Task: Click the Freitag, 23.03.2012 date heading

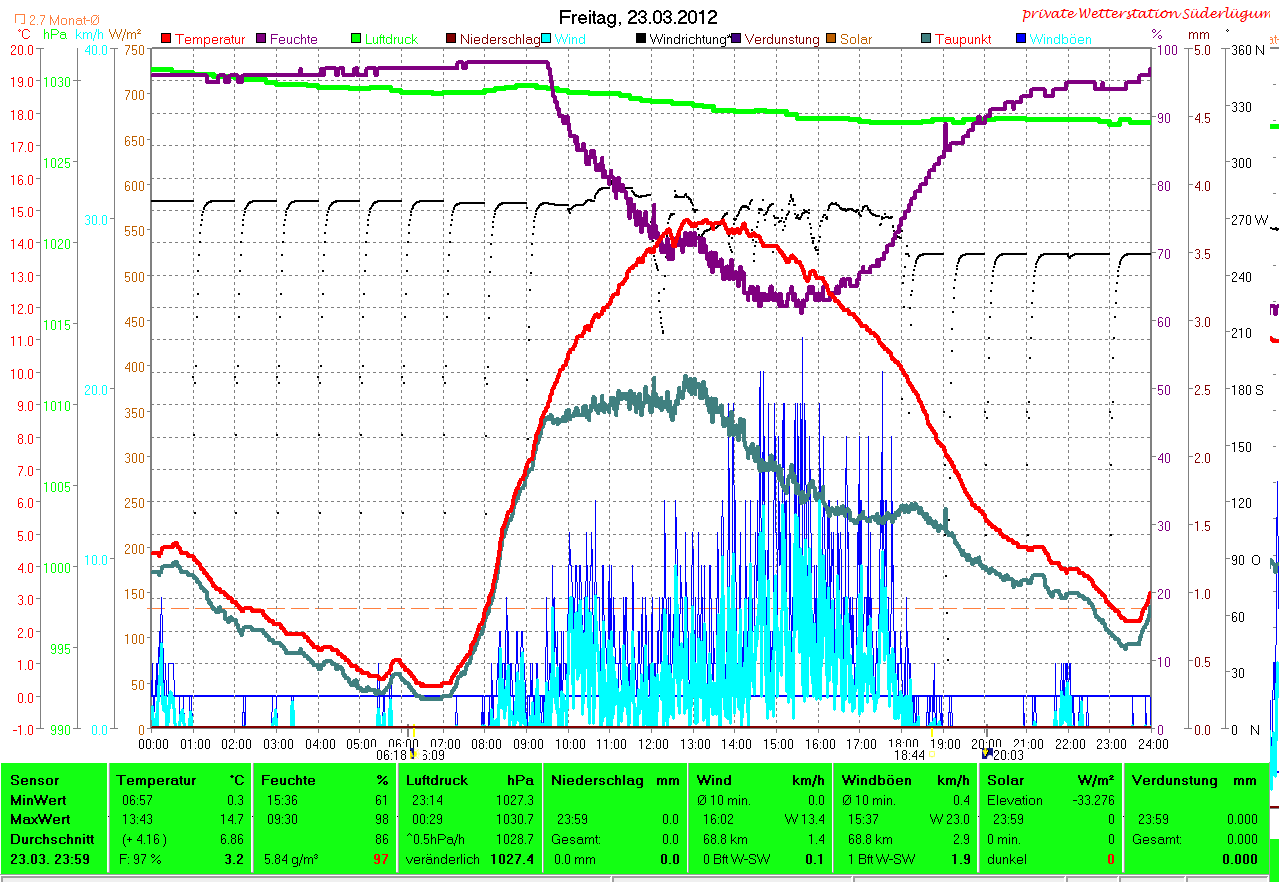Action: [x=638, y=17]
